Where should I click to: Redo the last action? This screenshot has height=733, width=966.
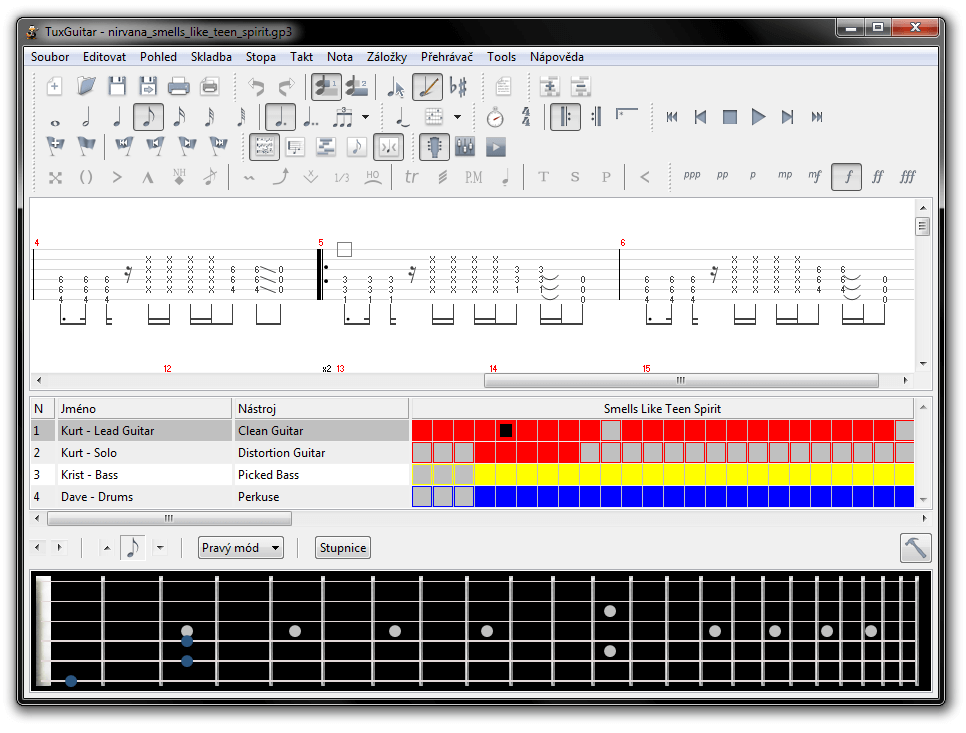tap(286, 86)
